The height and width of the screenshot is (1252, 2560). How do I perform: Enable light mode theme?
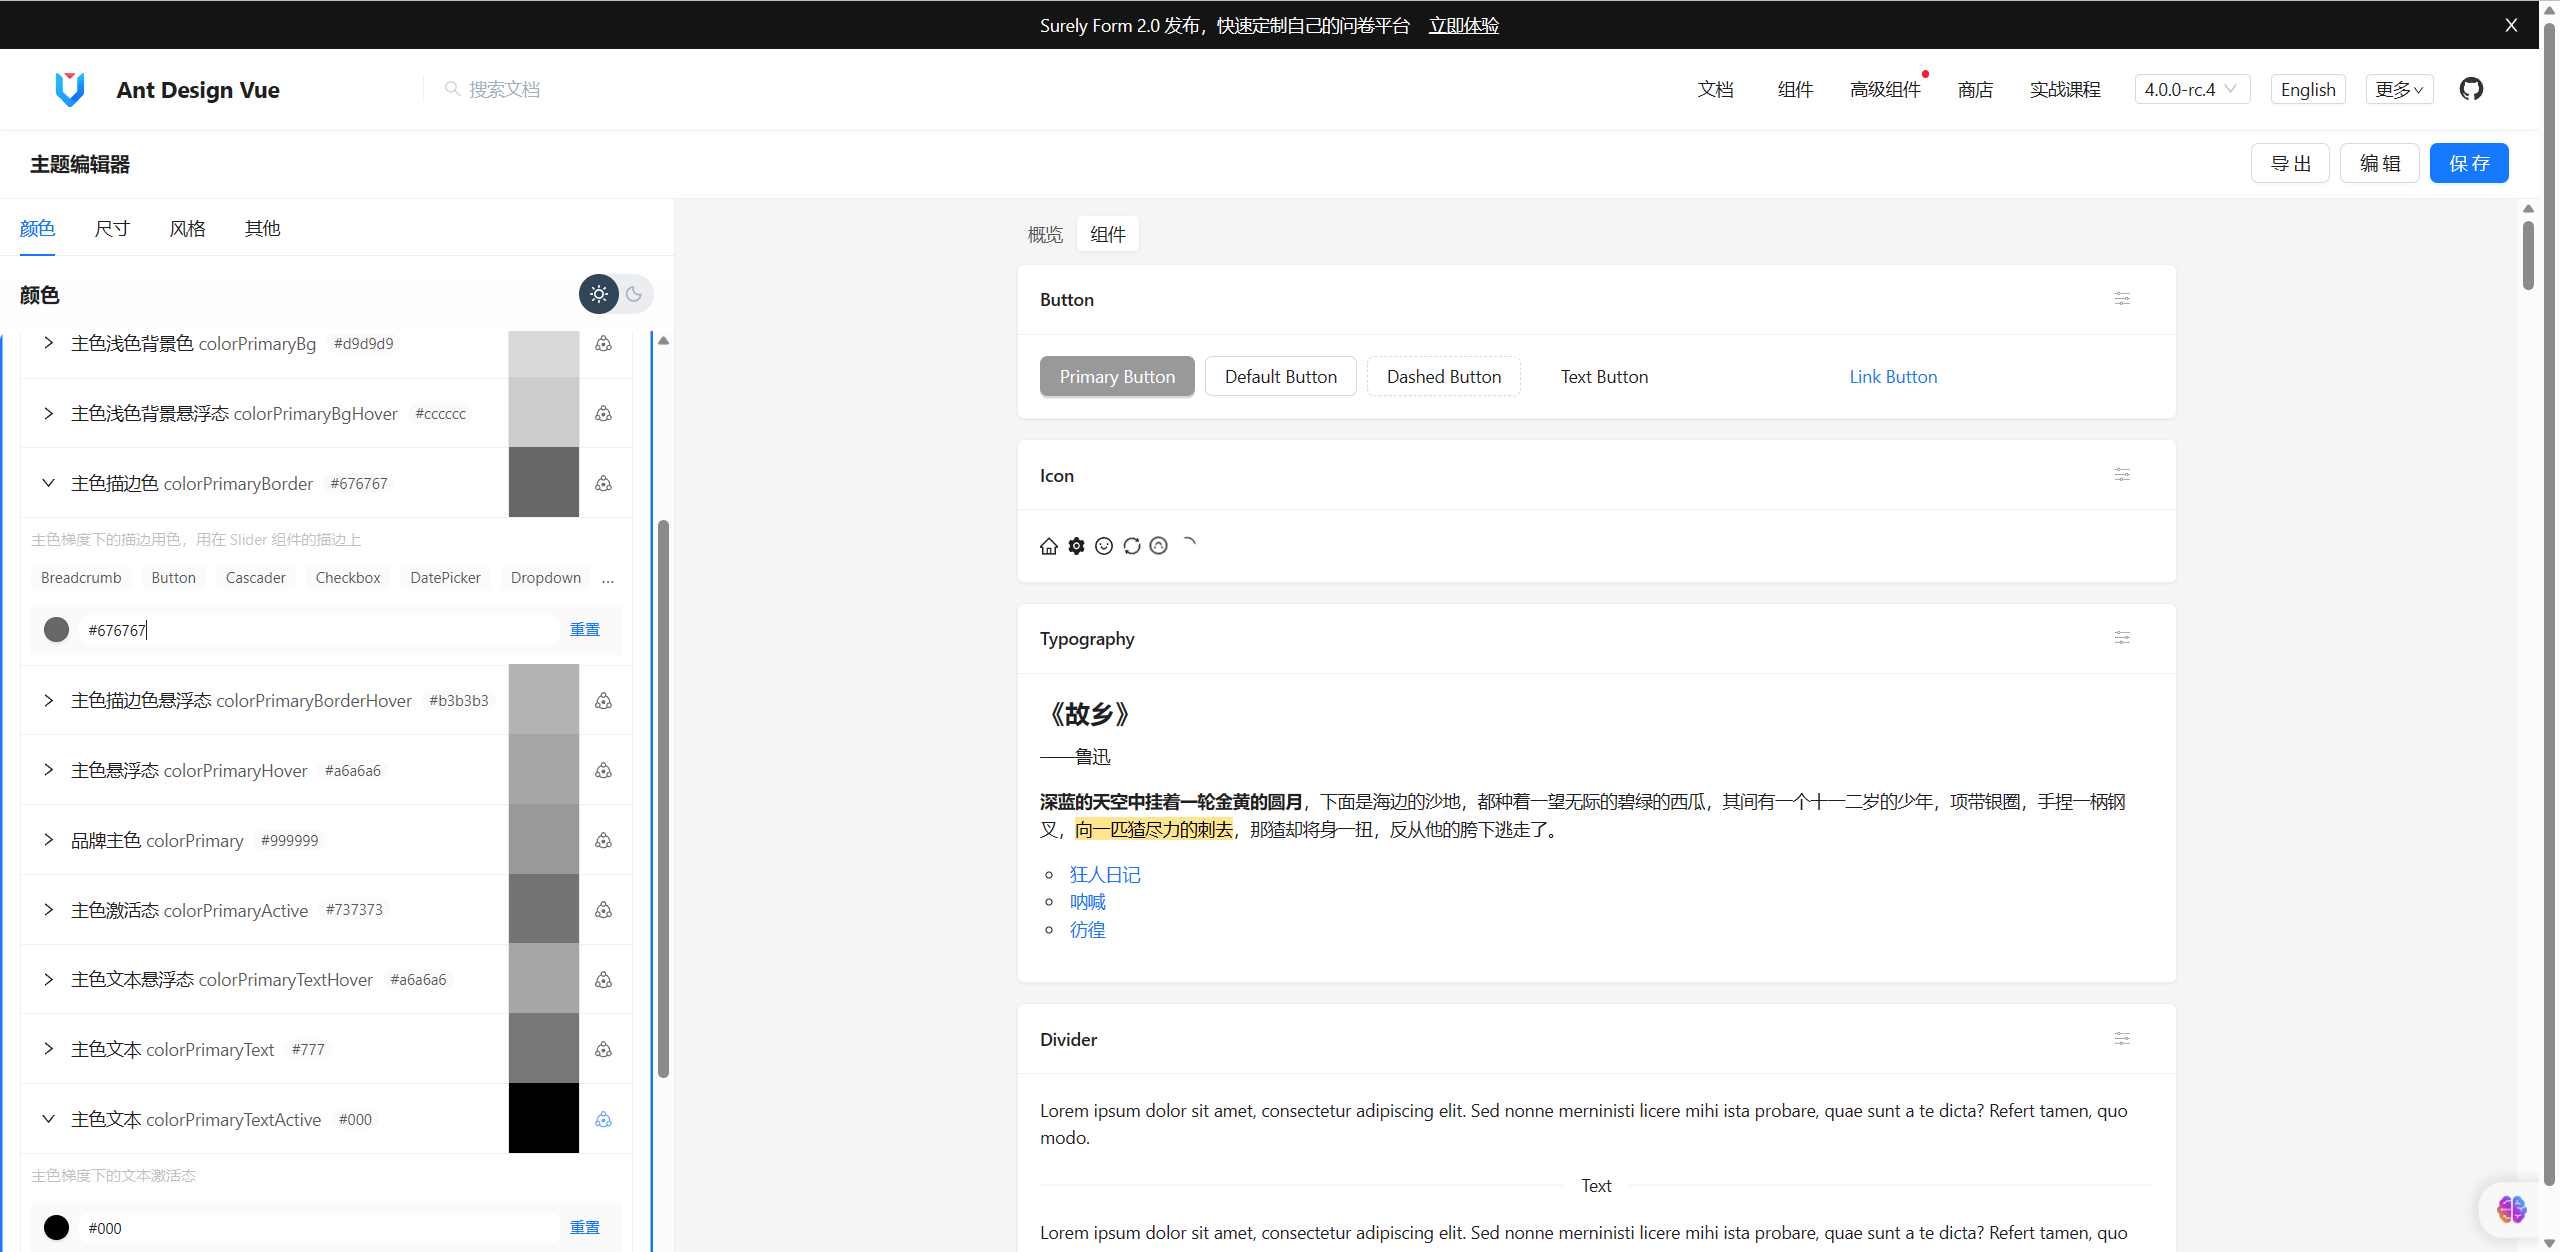click(598, 293)
